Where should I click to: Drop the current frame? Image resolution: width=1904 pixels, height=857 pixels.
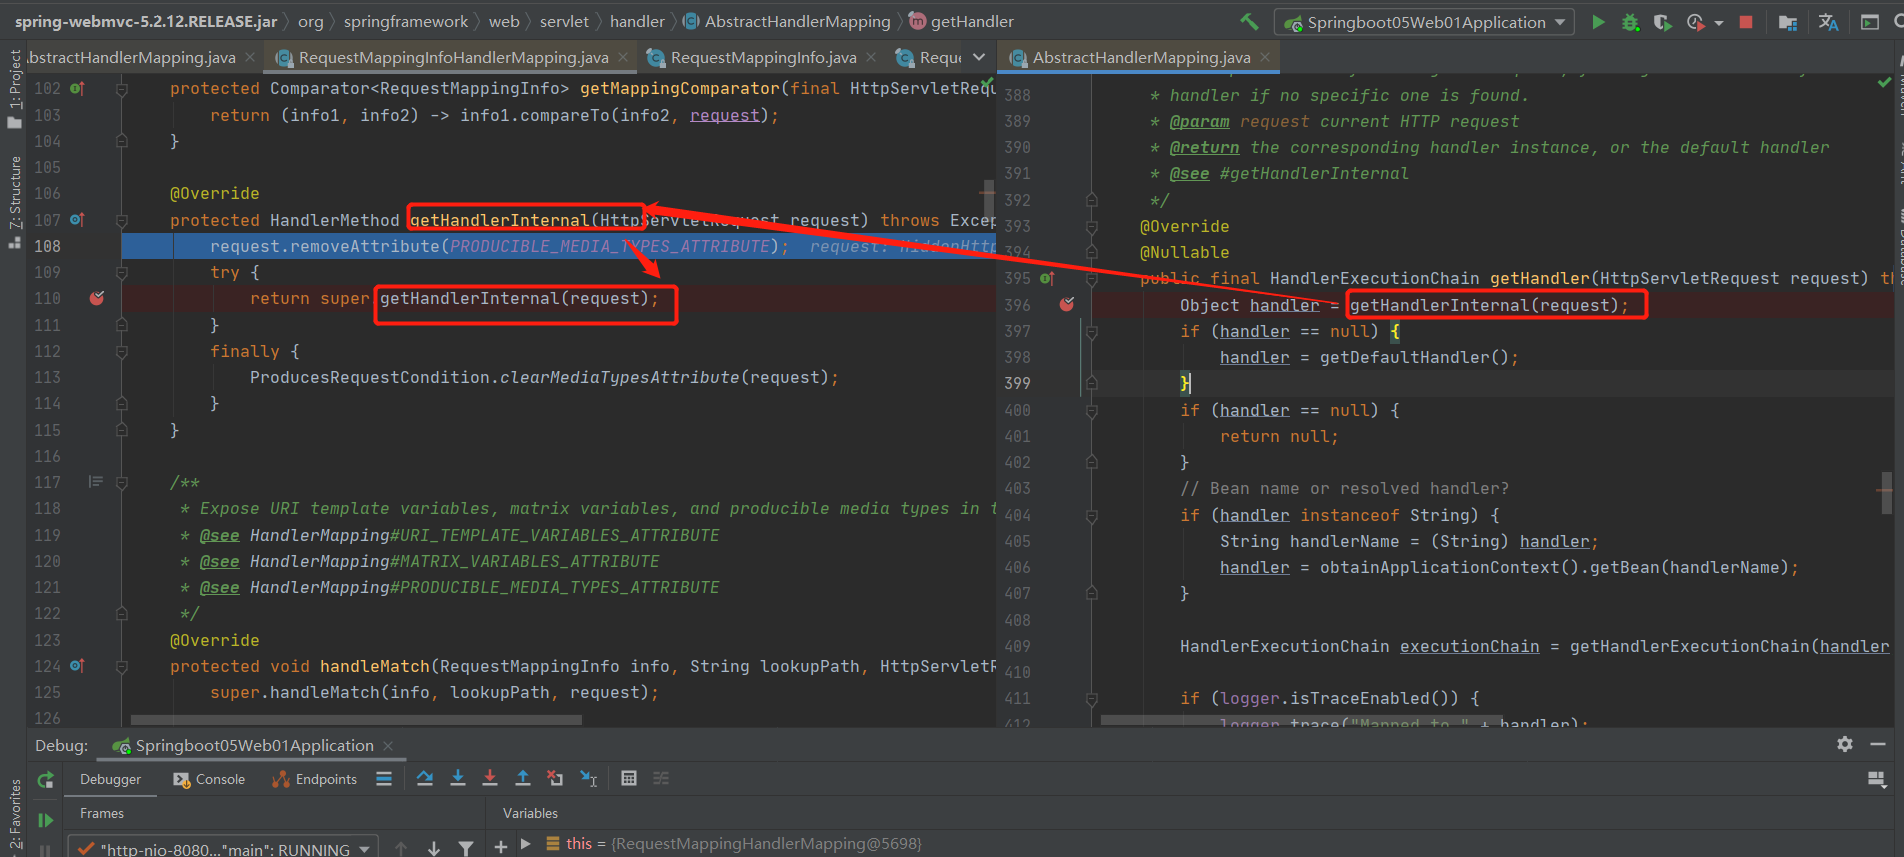(x=555, y=778)
